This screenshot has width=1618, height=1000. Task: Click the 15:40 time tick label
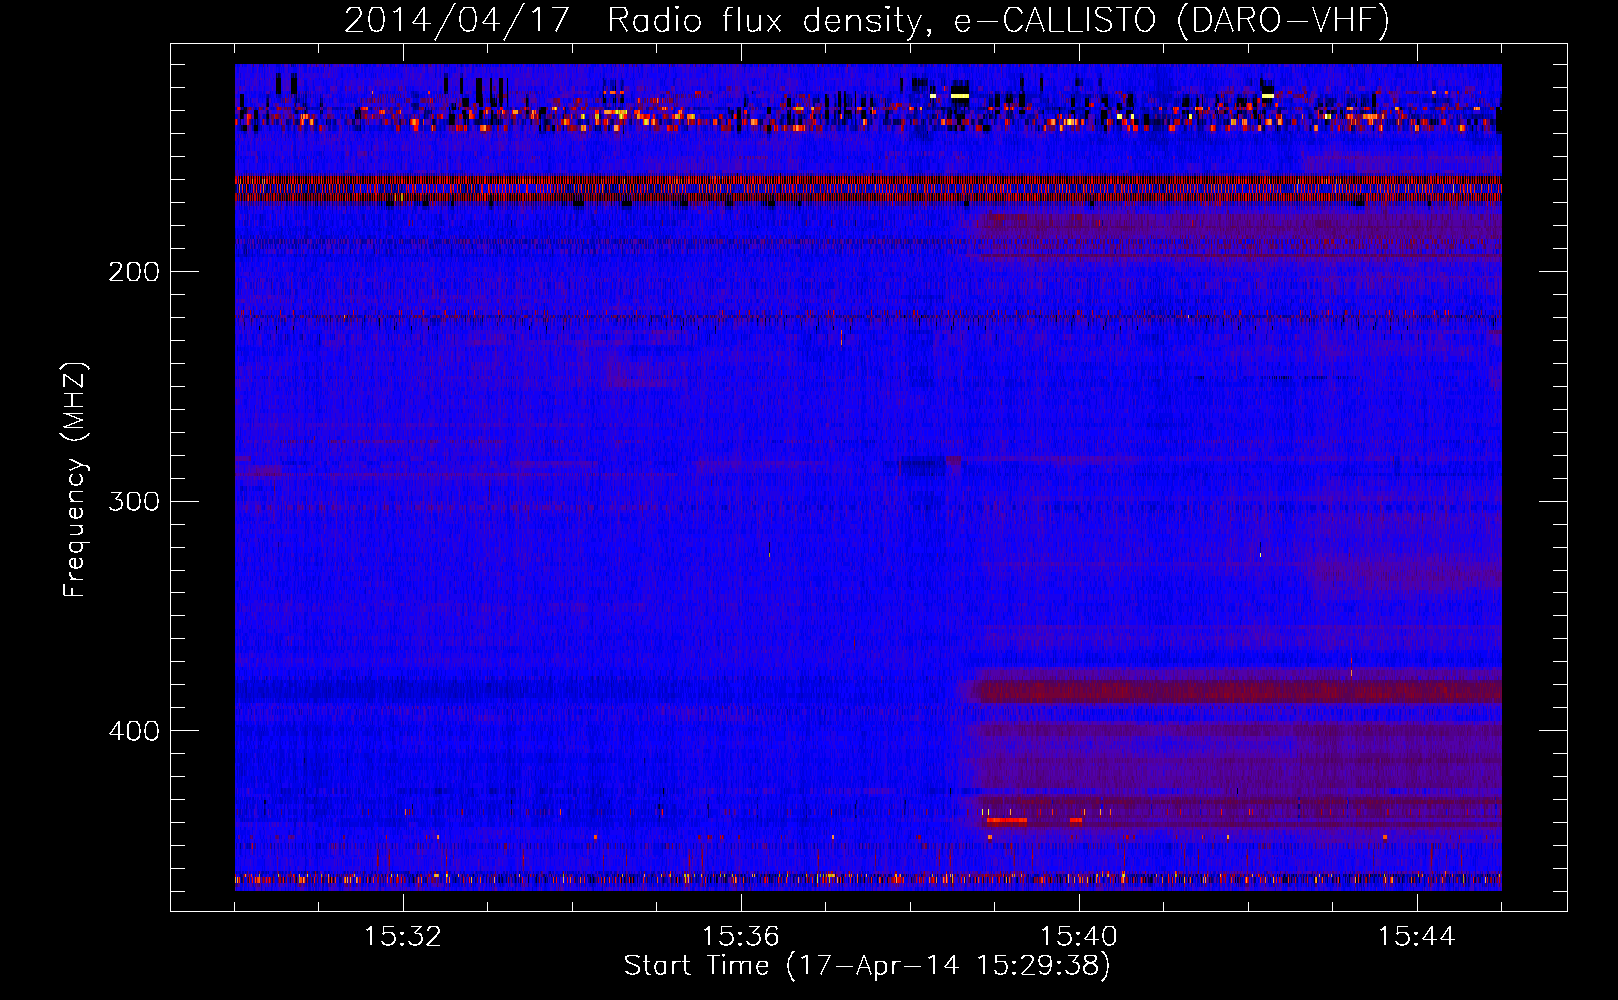pyautogui.click(x=1079, y=937)
